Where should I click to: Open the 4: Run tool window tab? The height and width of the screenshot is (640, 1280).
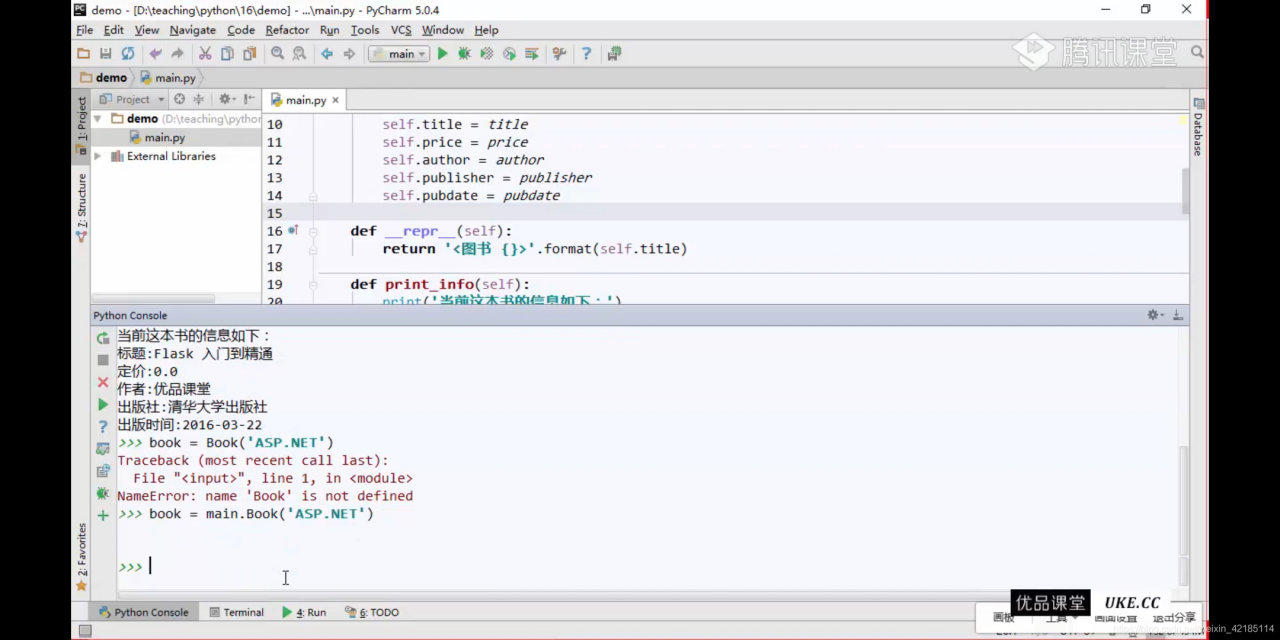pos(304,612)
